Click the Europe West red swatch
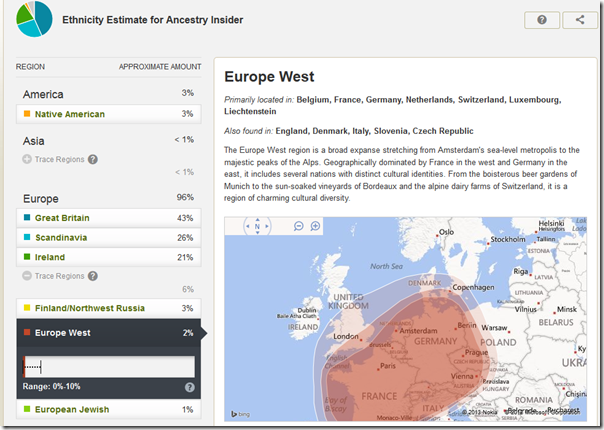The height and width of the screenshot is (430, 604). tap(27, 332)
